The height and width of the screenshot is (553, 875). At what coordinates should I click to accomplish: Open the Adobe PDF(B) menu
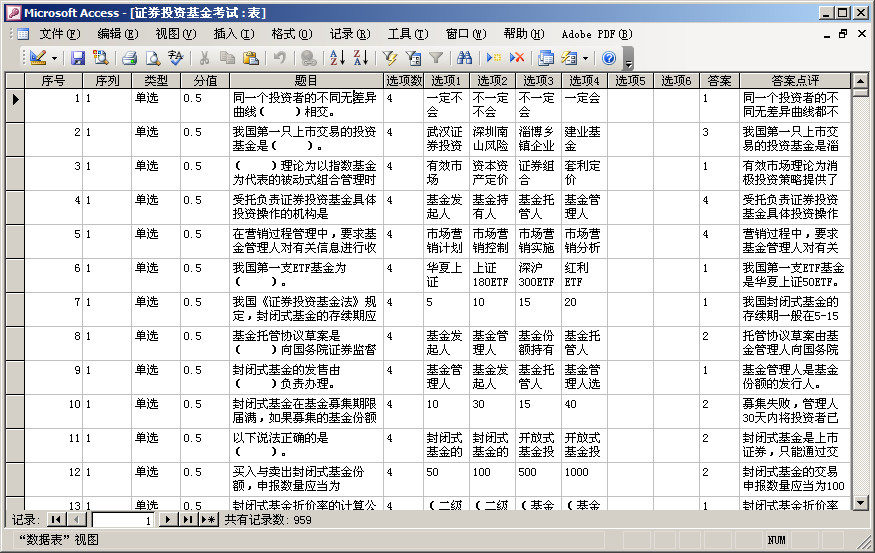(x=597, y=34)
